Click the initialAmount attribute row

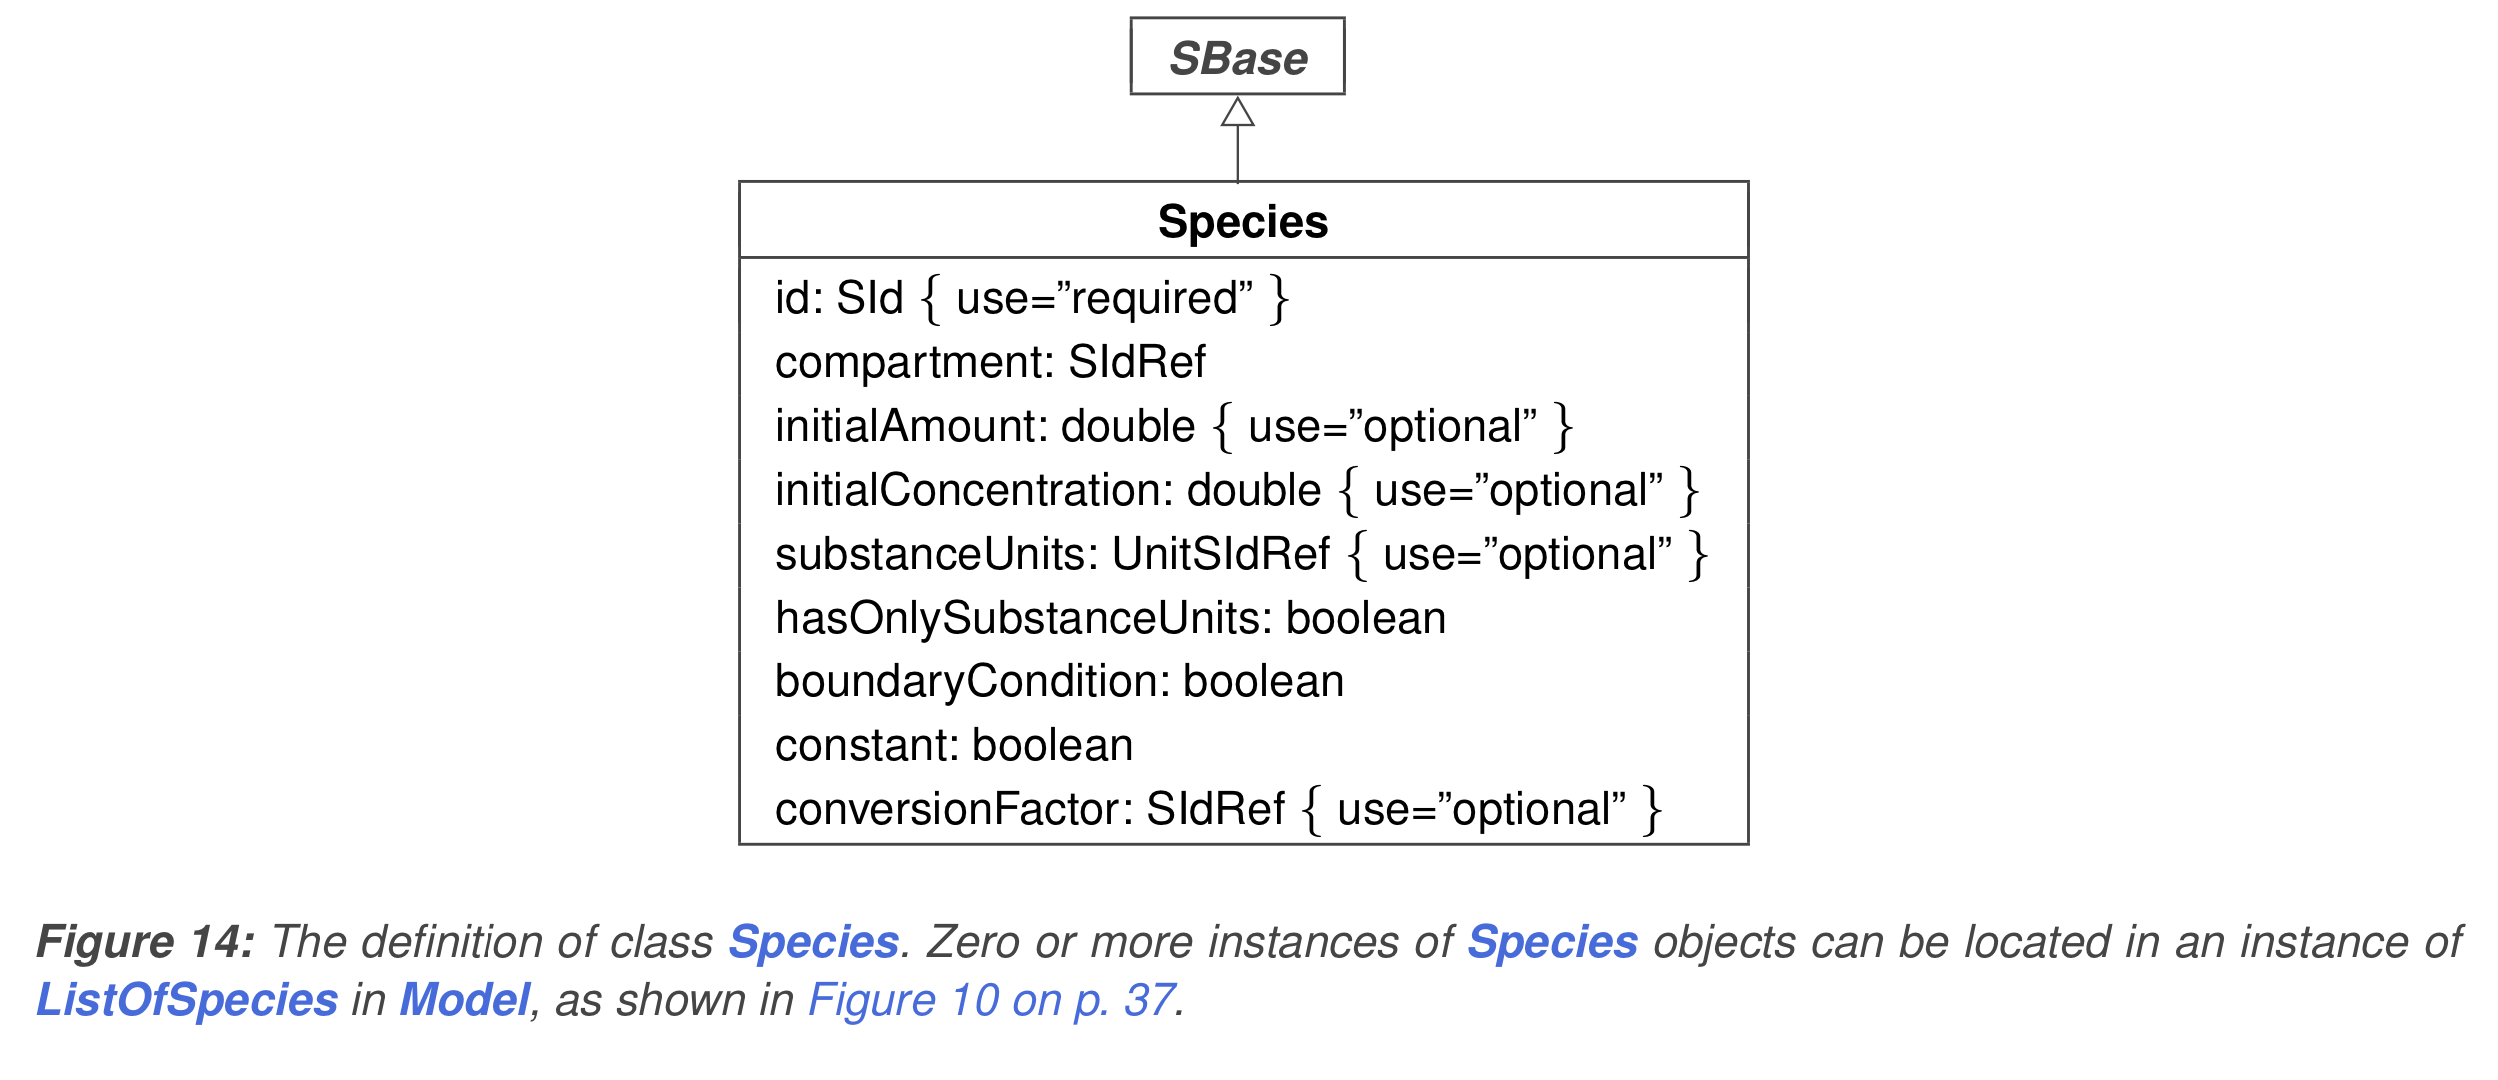pyautogui.click(x=1173, y=426)
